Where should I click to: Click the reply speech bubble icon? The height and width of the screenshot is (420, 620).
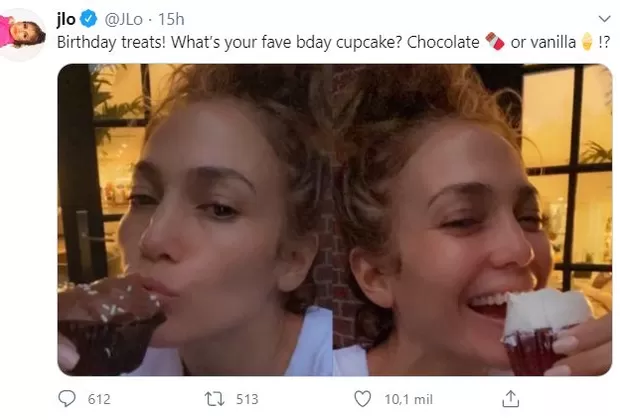[x=67, y=399]
